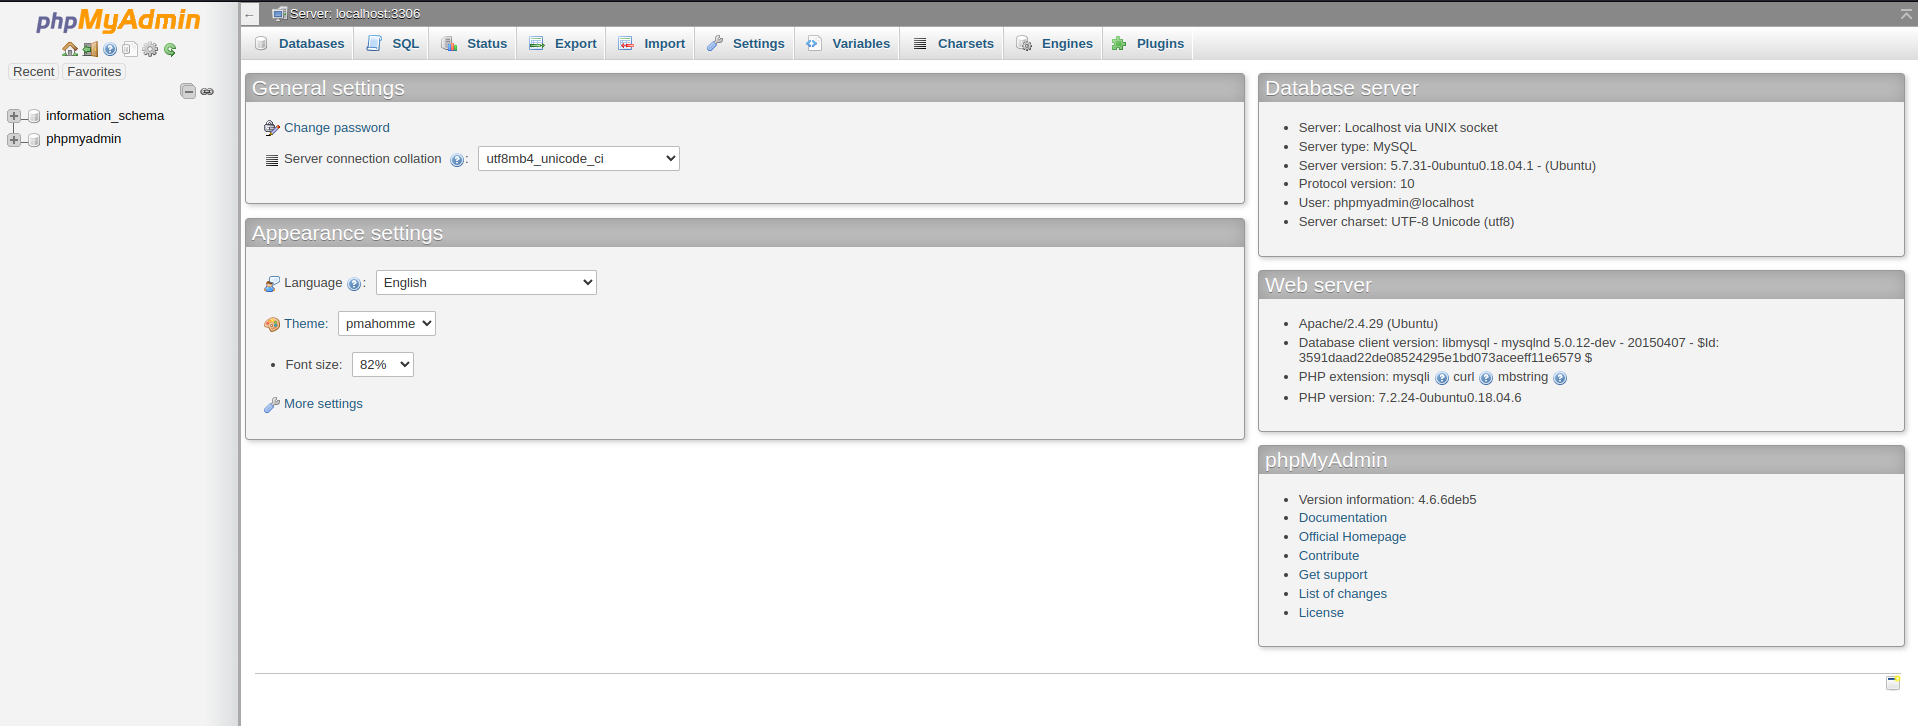Open navigation panel settings gear icon
The image size is (1918, 726).
tap(150, 49)
